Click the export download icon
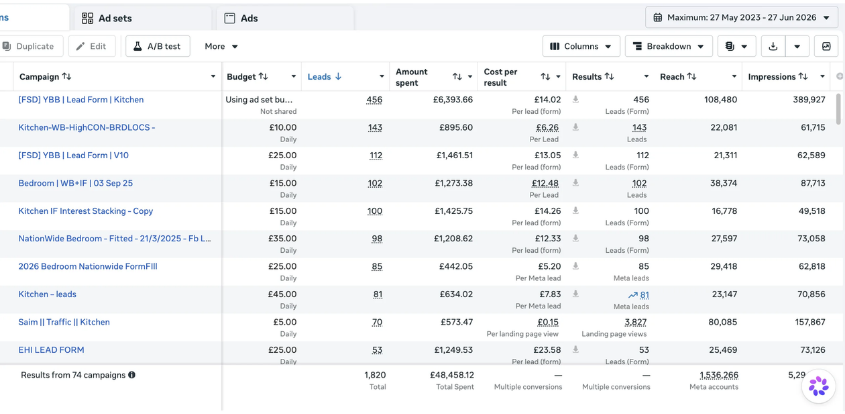The width and height of the screenshot is (845, 414). (773, 46)
